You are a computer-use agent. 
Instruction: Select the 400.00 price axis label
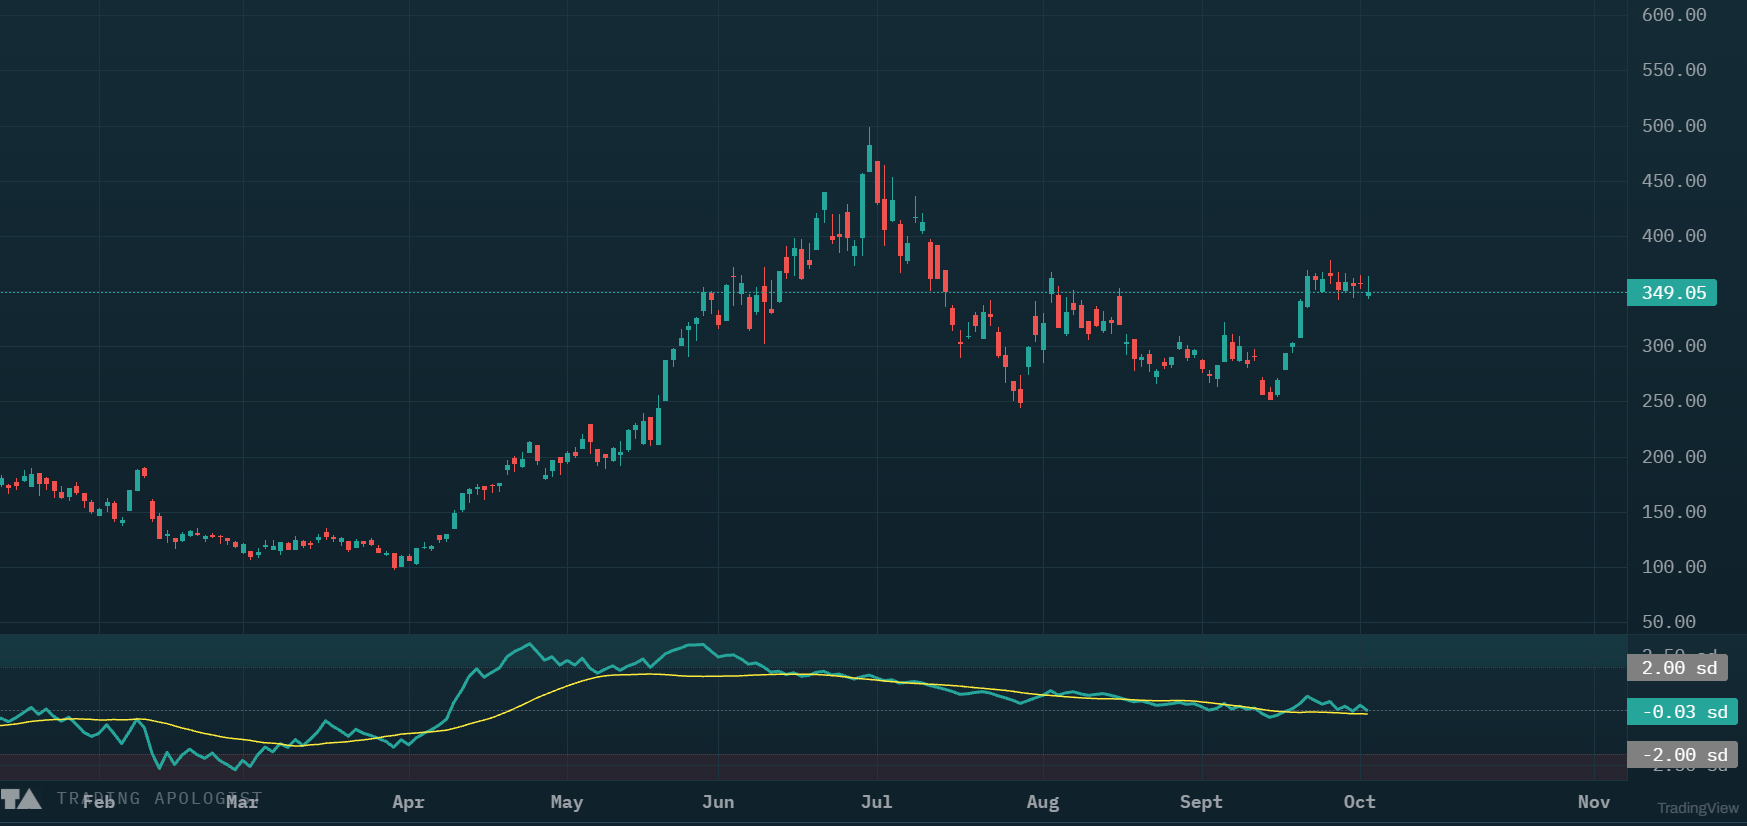(x=1674, y=236)
